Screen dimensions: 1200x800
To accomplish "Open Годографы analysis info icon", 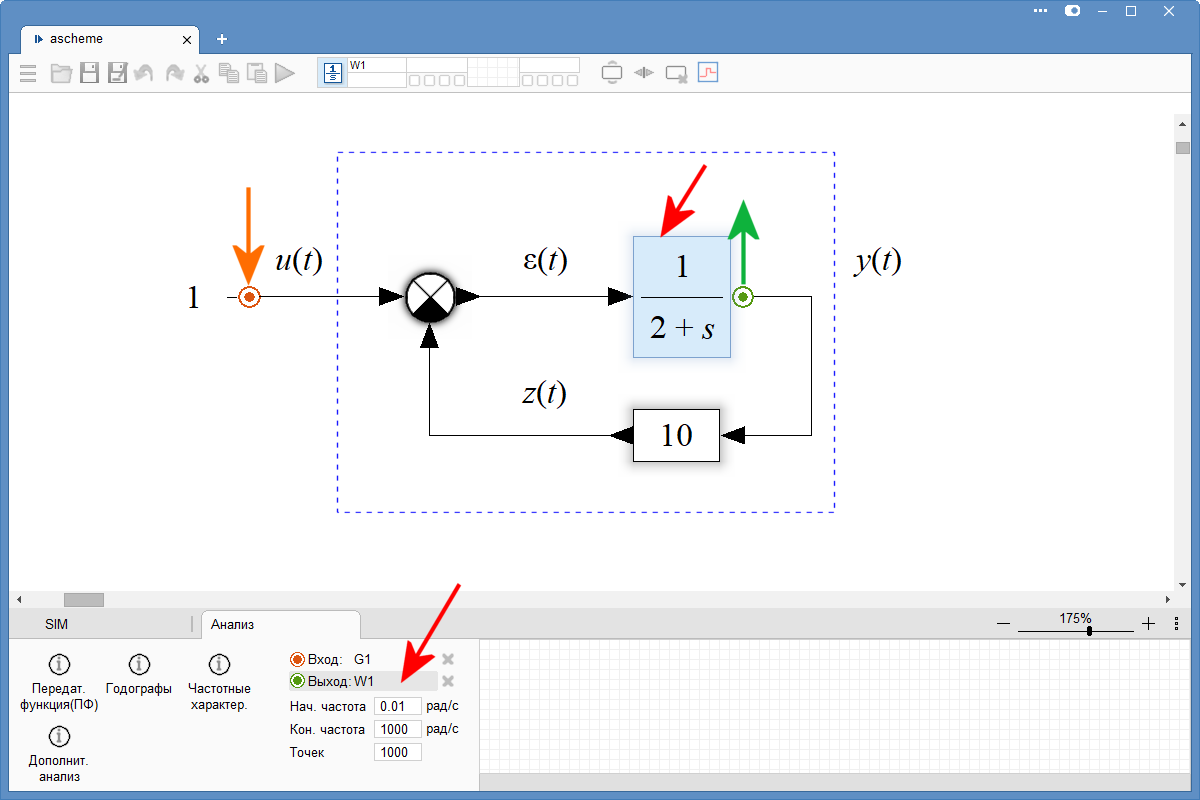I will point(139,665).
